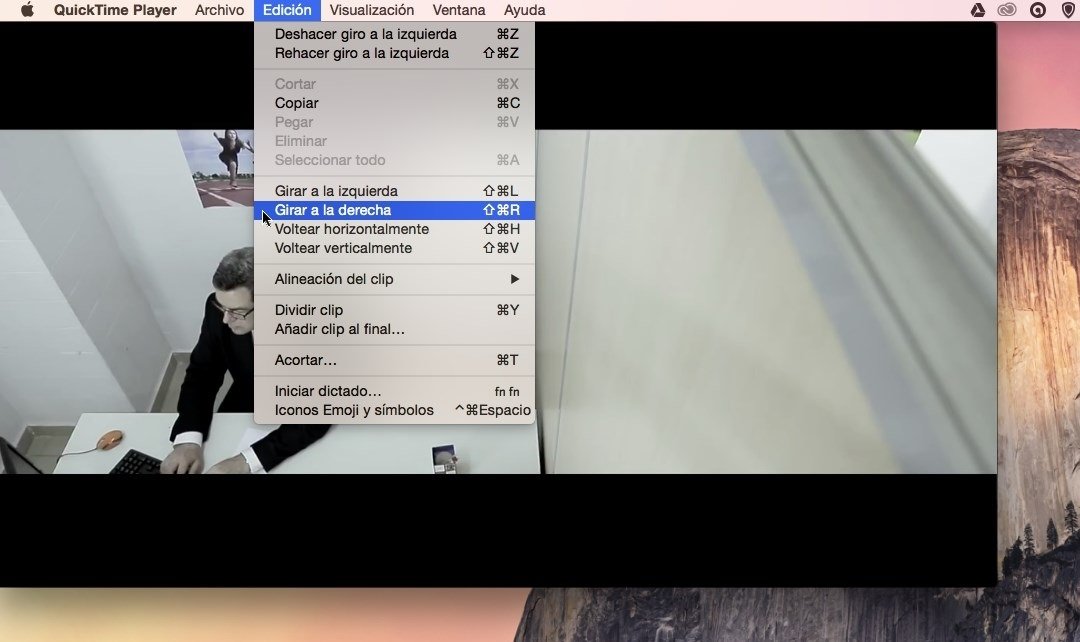
Task: Open the Archivo menu
Action: pos(219,10)
